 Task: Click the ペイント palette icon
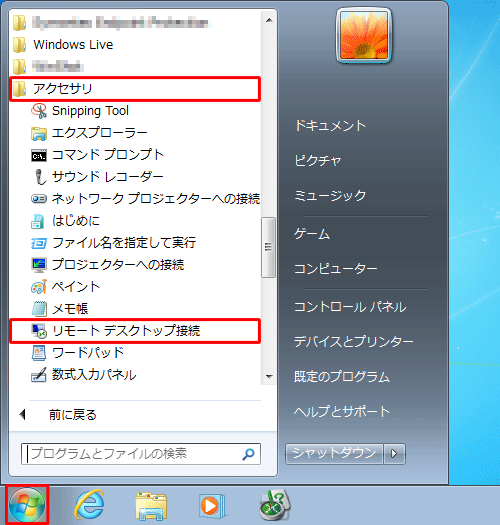[39, 287]
